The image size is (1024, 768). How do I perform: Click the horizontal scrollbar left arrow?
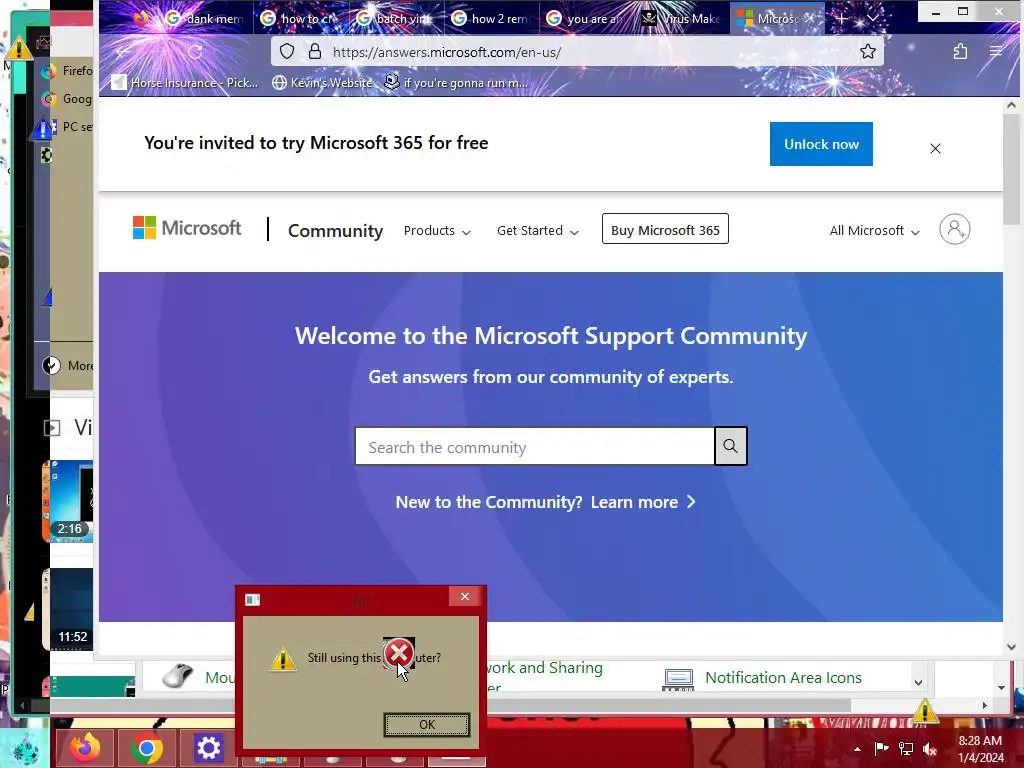click(22, 705)
